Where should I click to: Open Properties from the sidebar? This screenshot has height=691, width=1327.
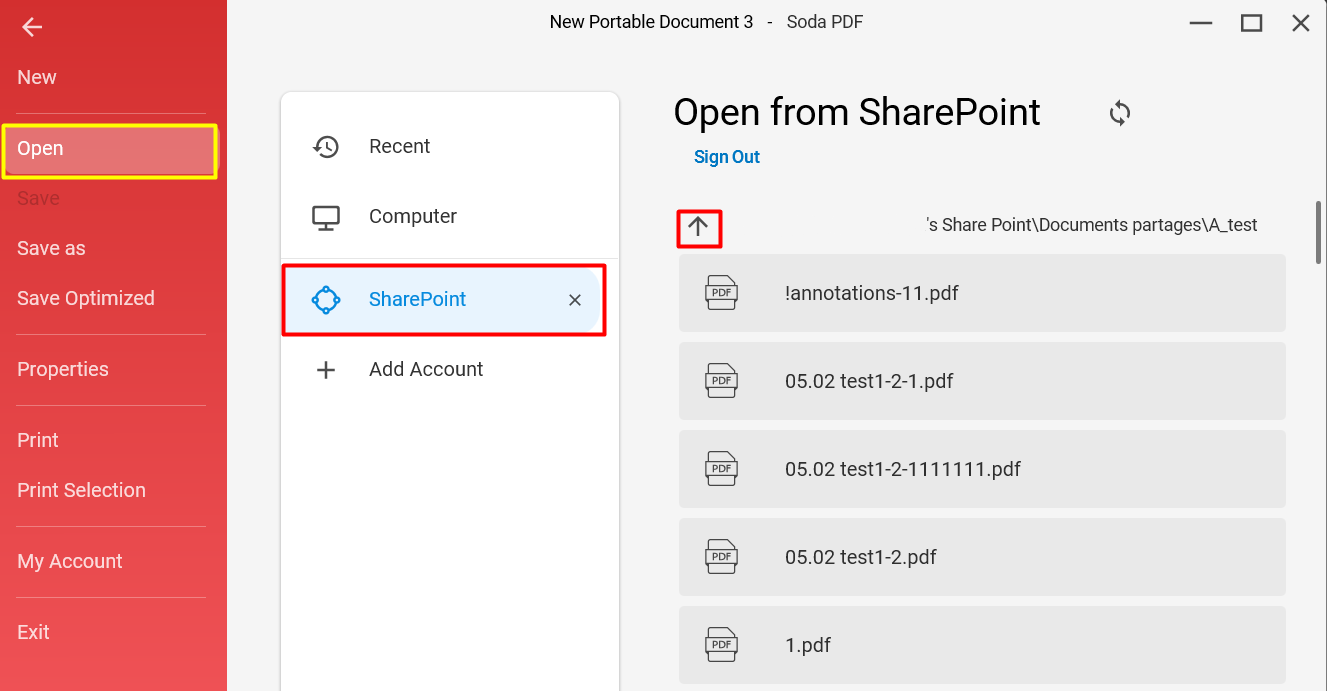tap(63, 369)
